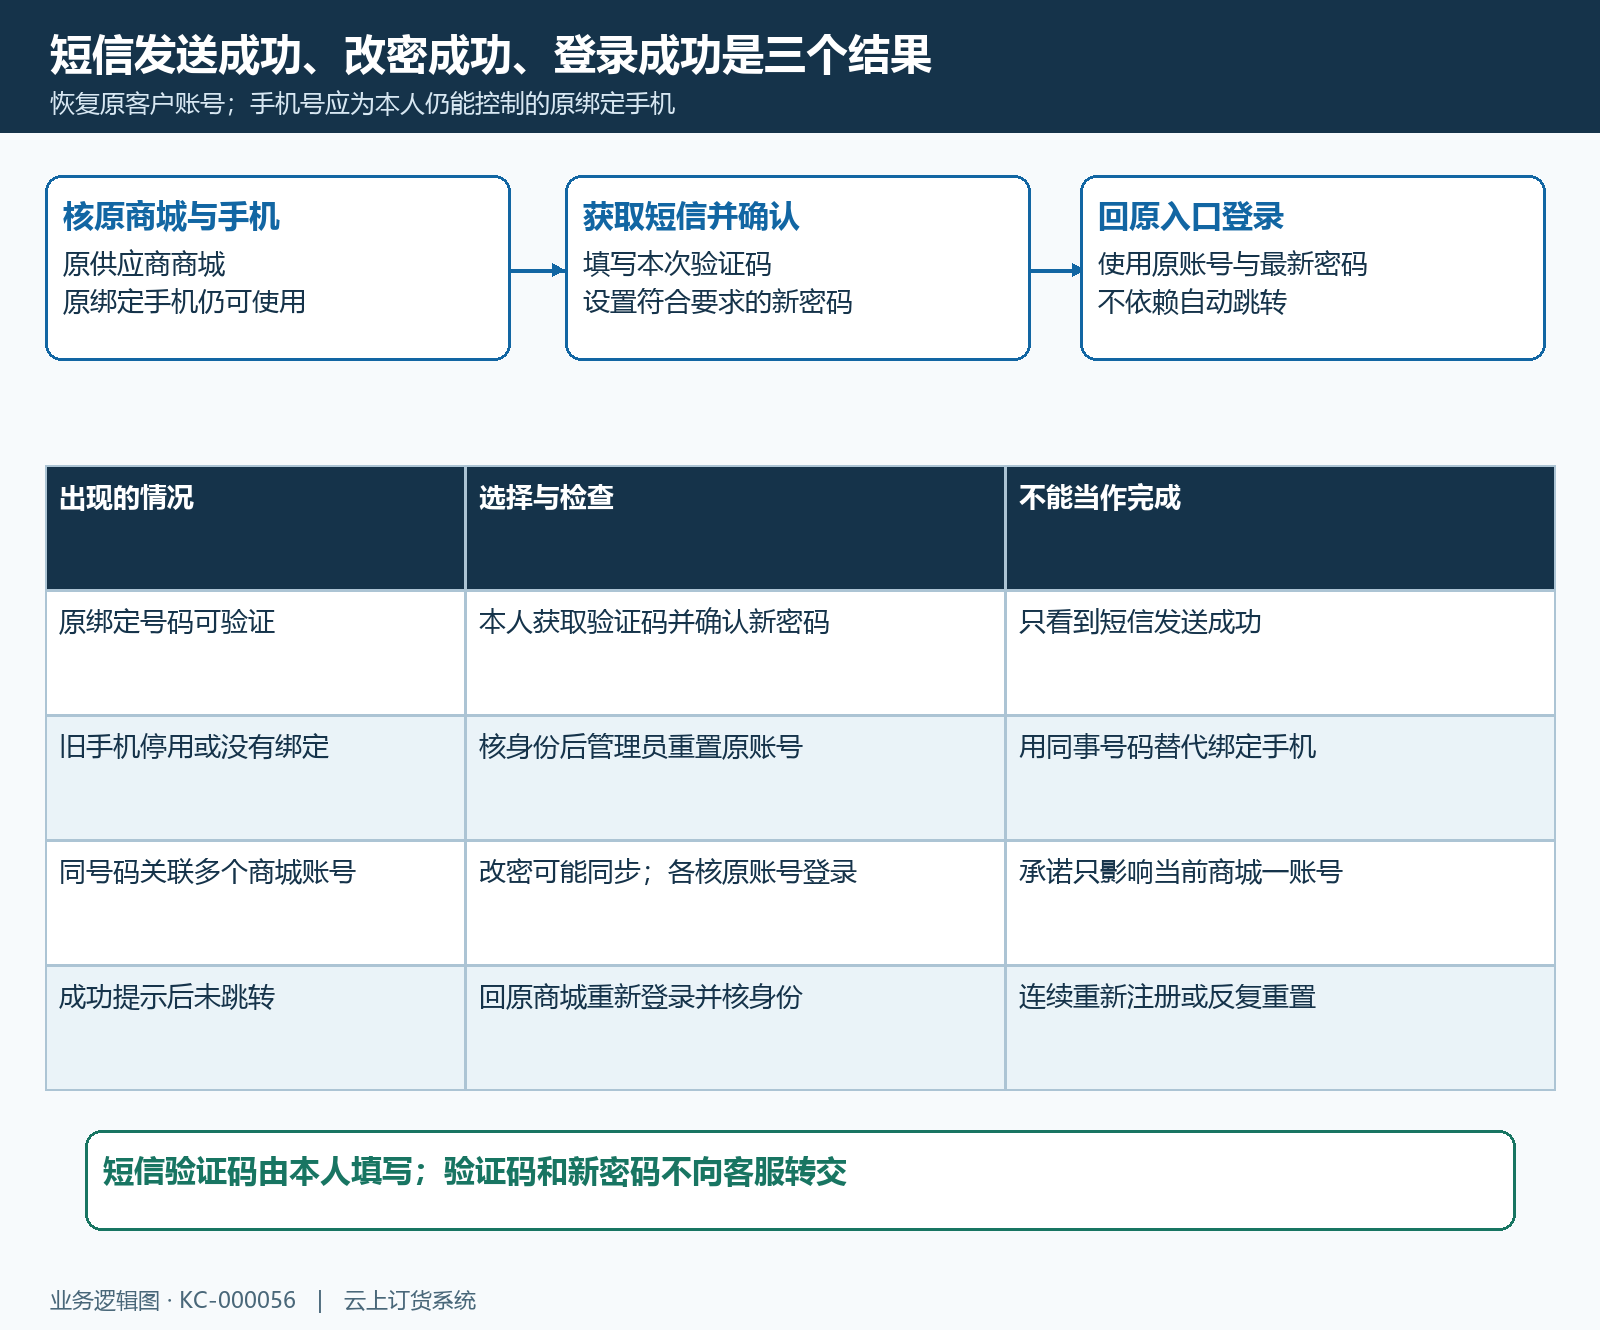Select the cell 承诺只影响当前商城一账号
Viewport: 1600px width, 1330px height.
click(1280, 903)
